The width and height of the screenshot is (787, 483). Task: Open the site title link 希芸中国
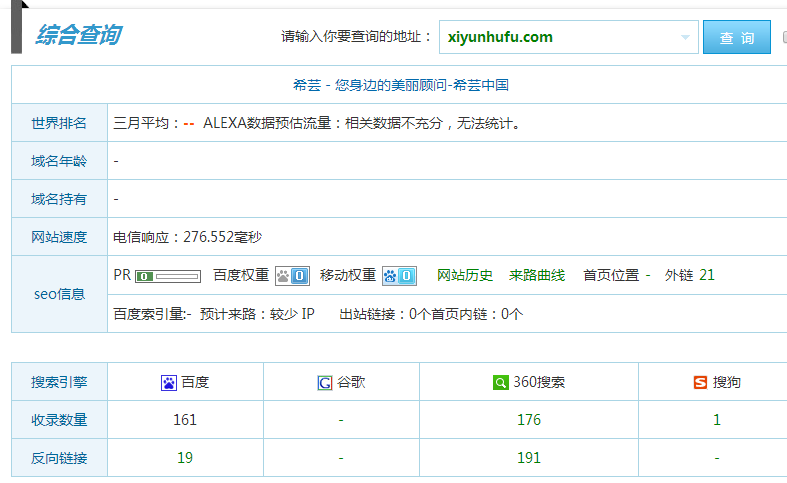click(x=400, y=85)
